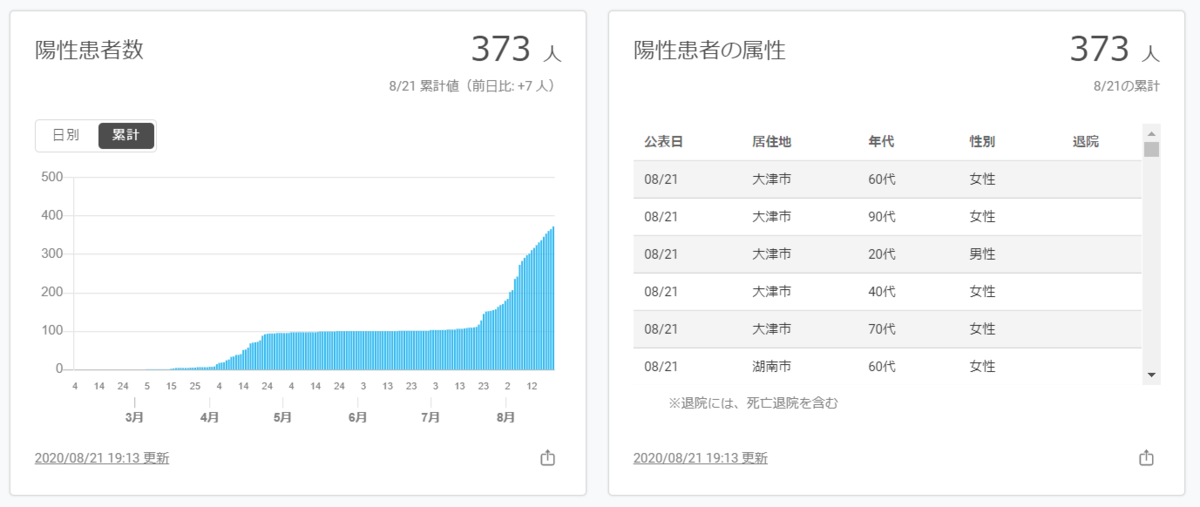Image resolution: width=1200 pixels, height=507 pixels.
Task: Click the 8/21の累計 note
Action: tap(1127, 86)
